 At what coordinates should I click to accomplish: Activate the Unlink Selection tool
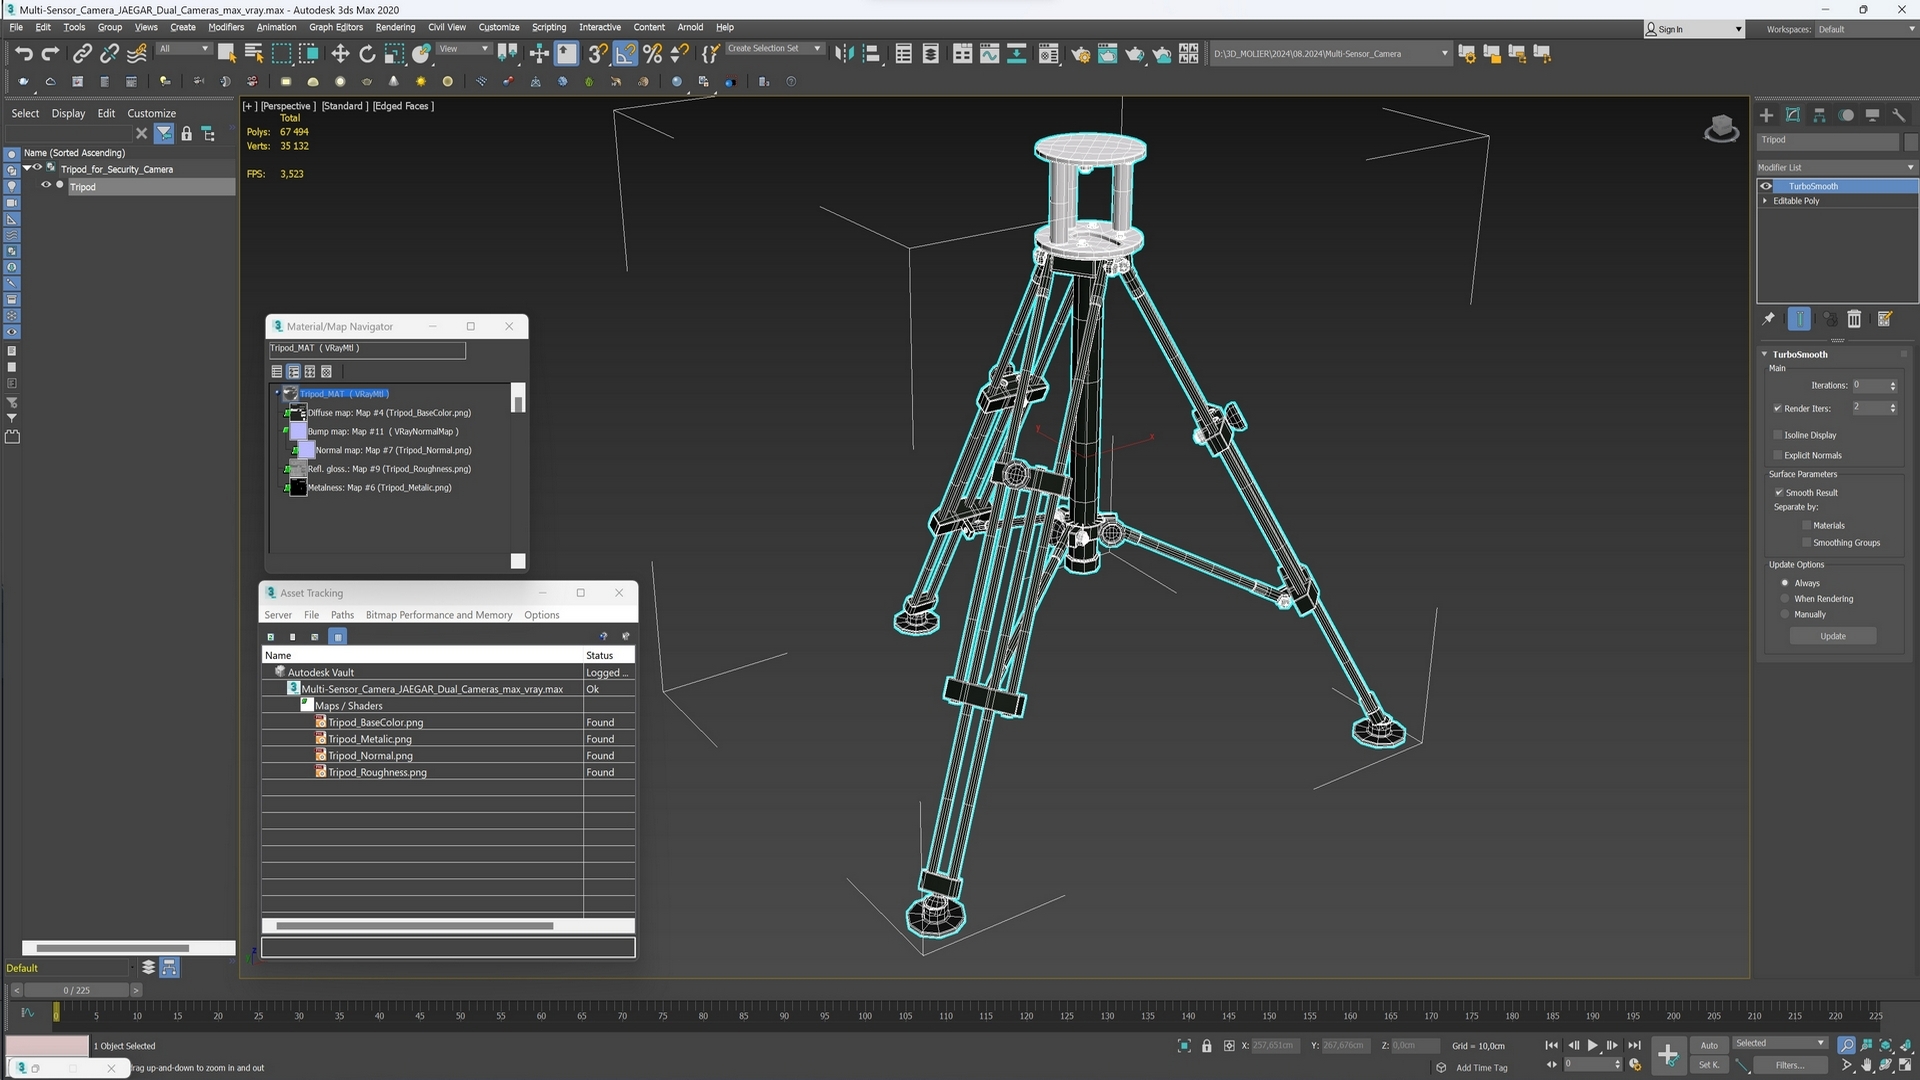[109, 54]
